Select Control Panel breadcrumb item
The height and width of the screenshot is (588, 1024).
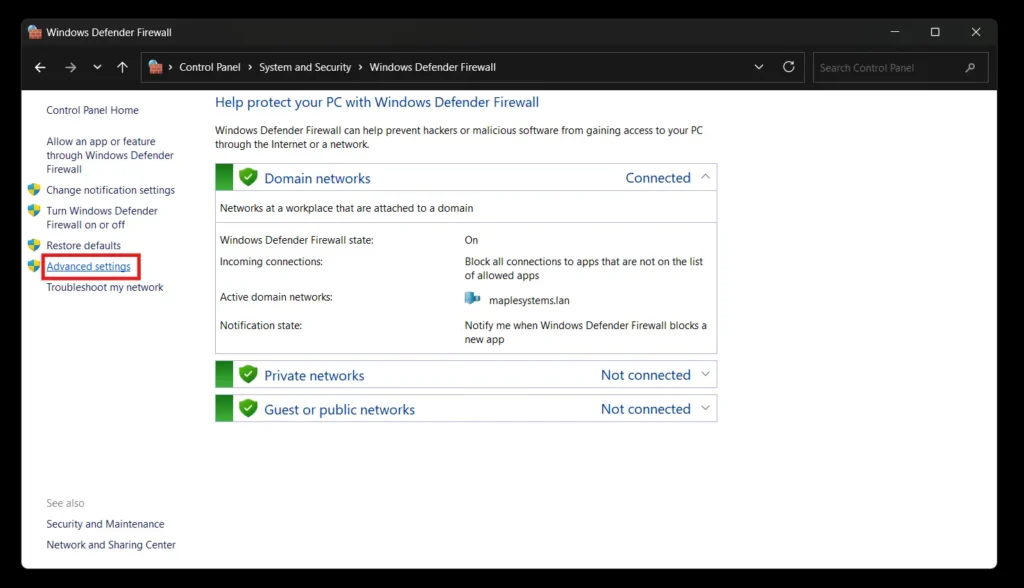click(209, 68)
